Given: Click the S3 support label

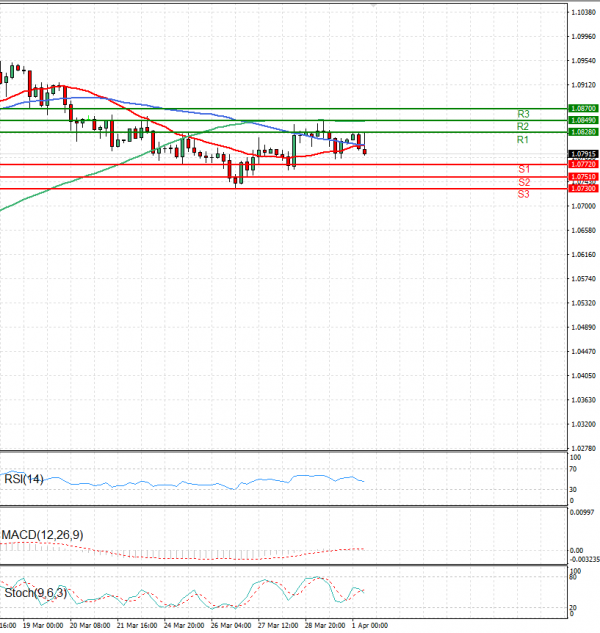Looking at the screenshot, I should [524, 194].
